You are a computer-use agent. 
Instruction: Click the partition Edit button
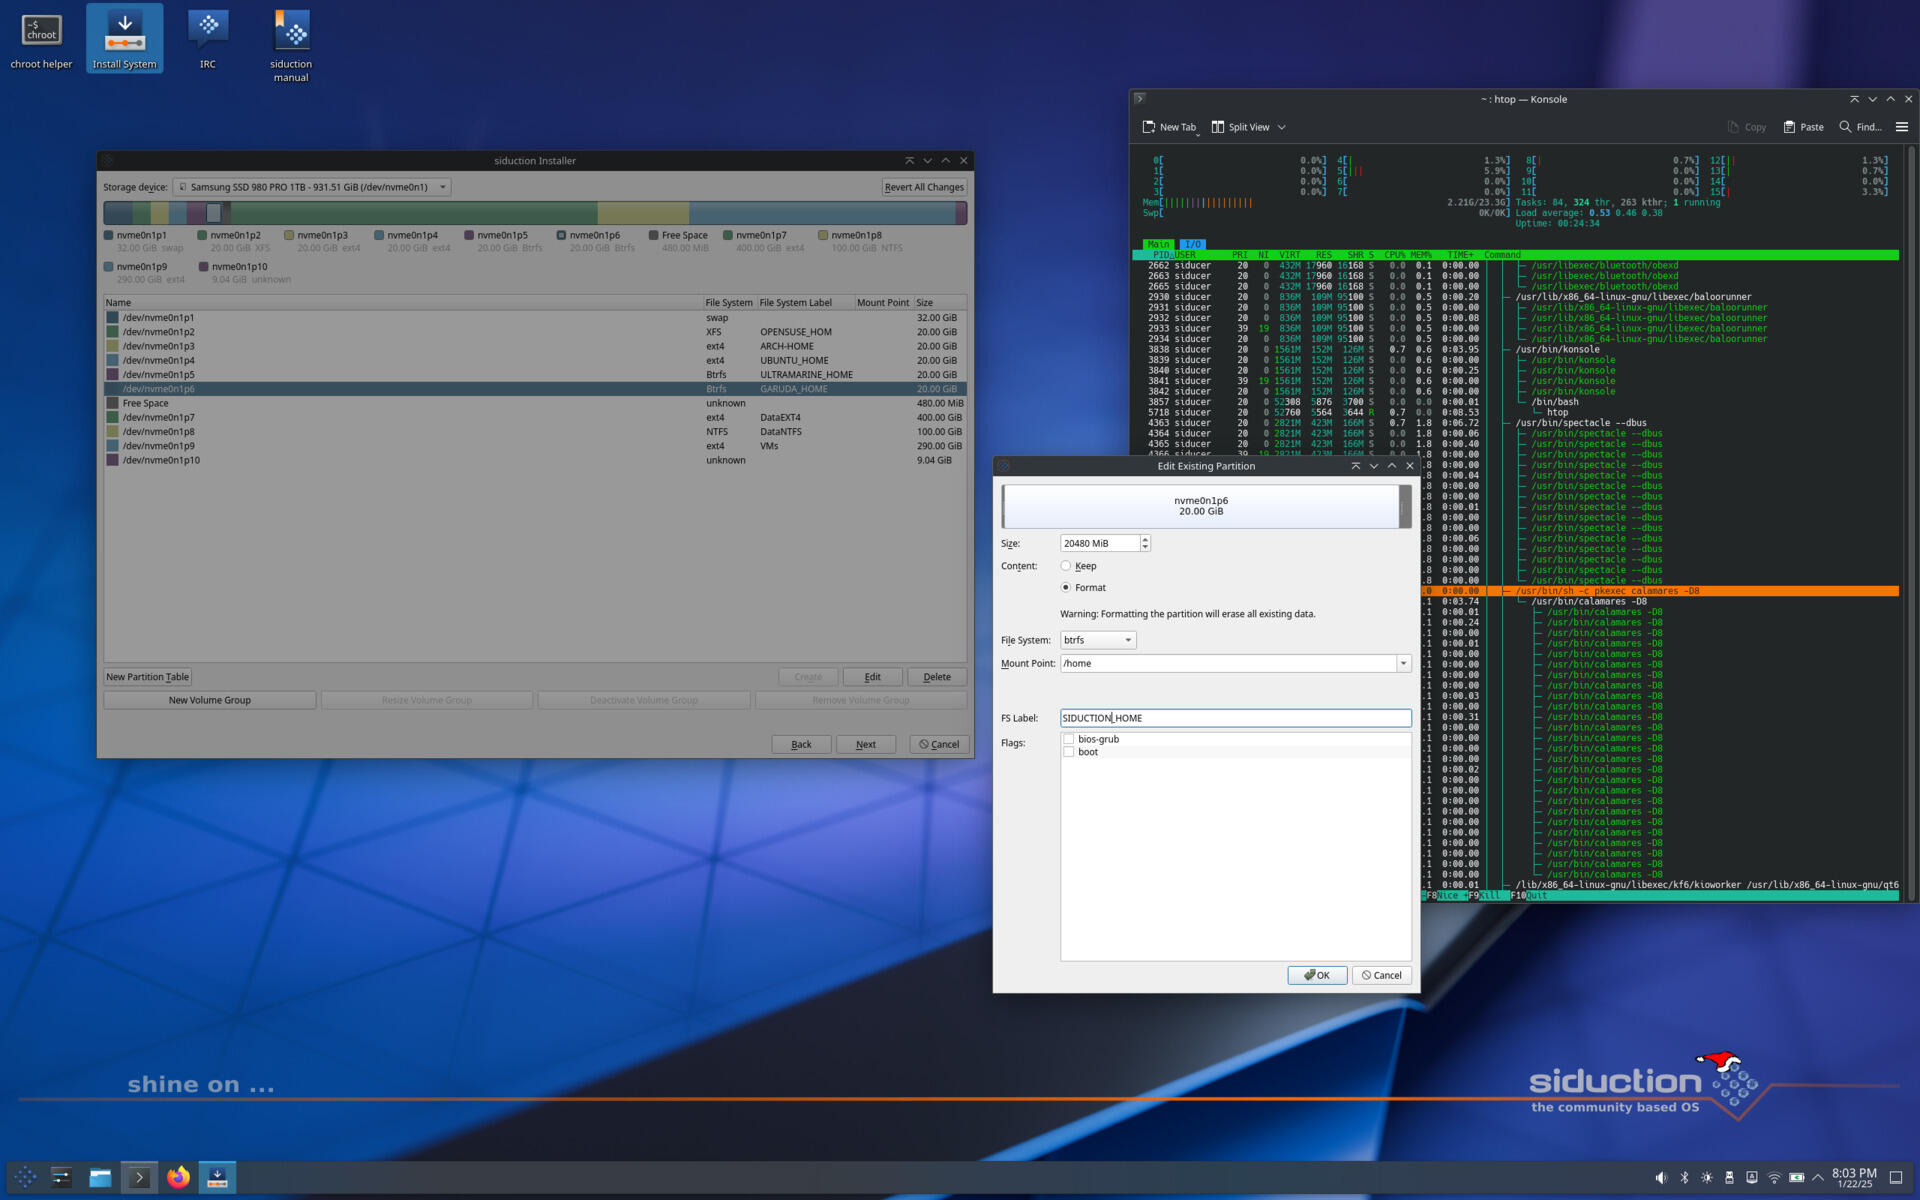coord(872,677)
